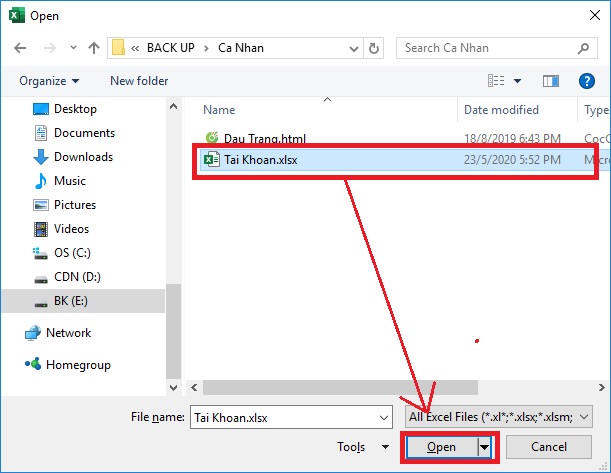Refresh the Ca Nhan folder view

[374, 48]
